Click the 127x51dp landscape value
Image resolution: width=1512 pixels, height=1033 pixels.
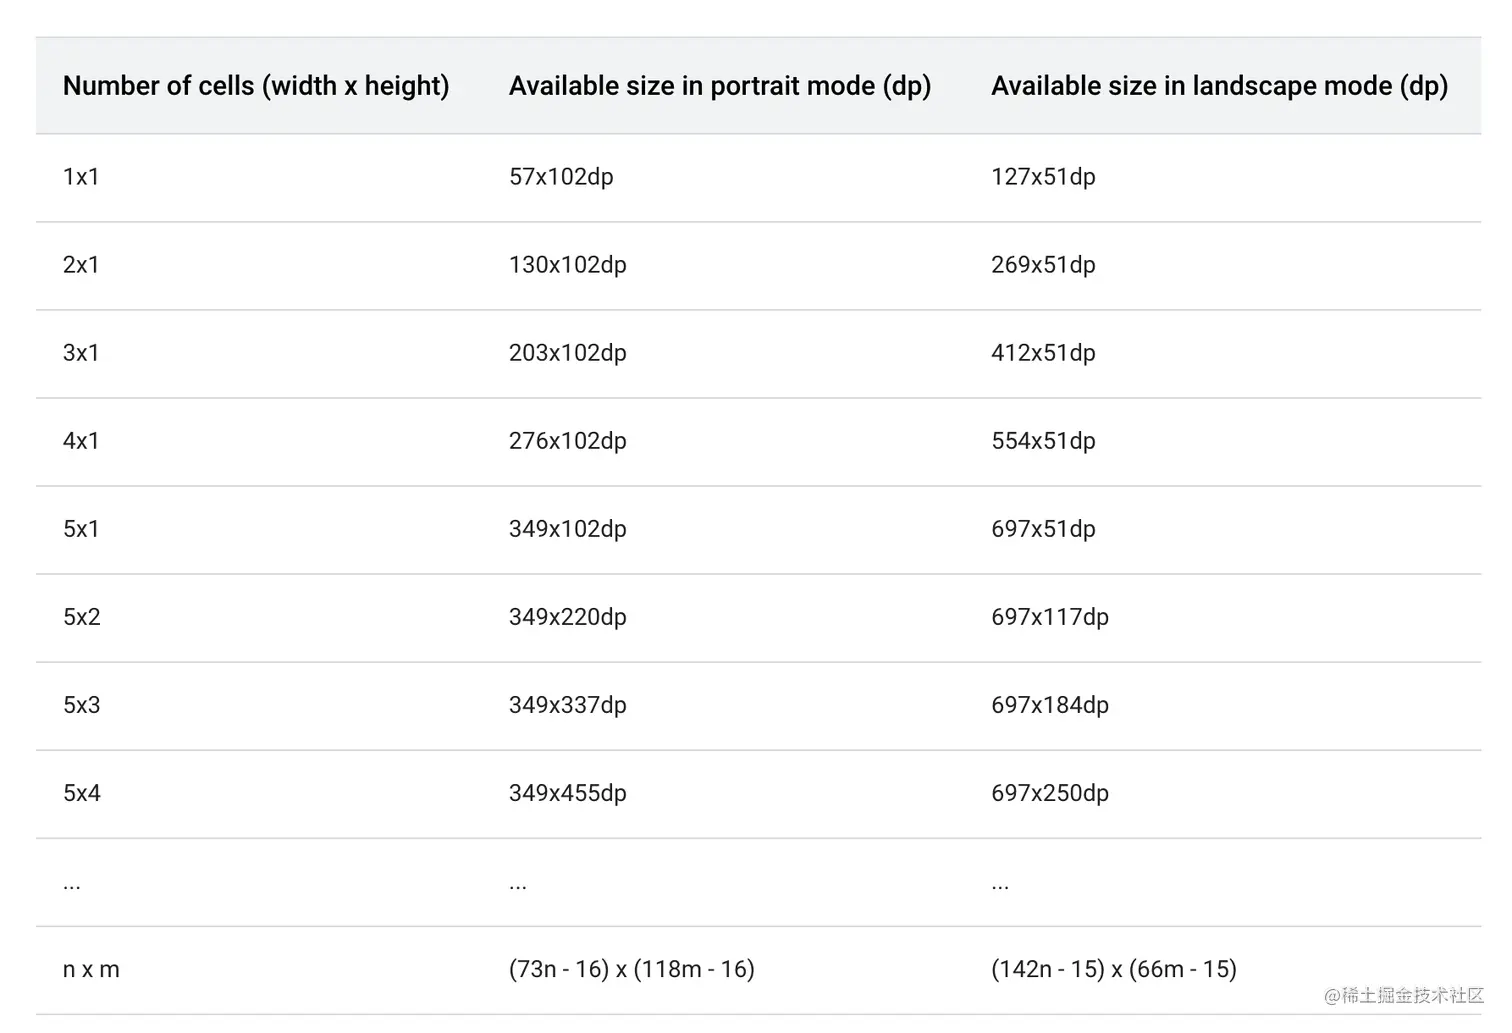click(1043, 177)
